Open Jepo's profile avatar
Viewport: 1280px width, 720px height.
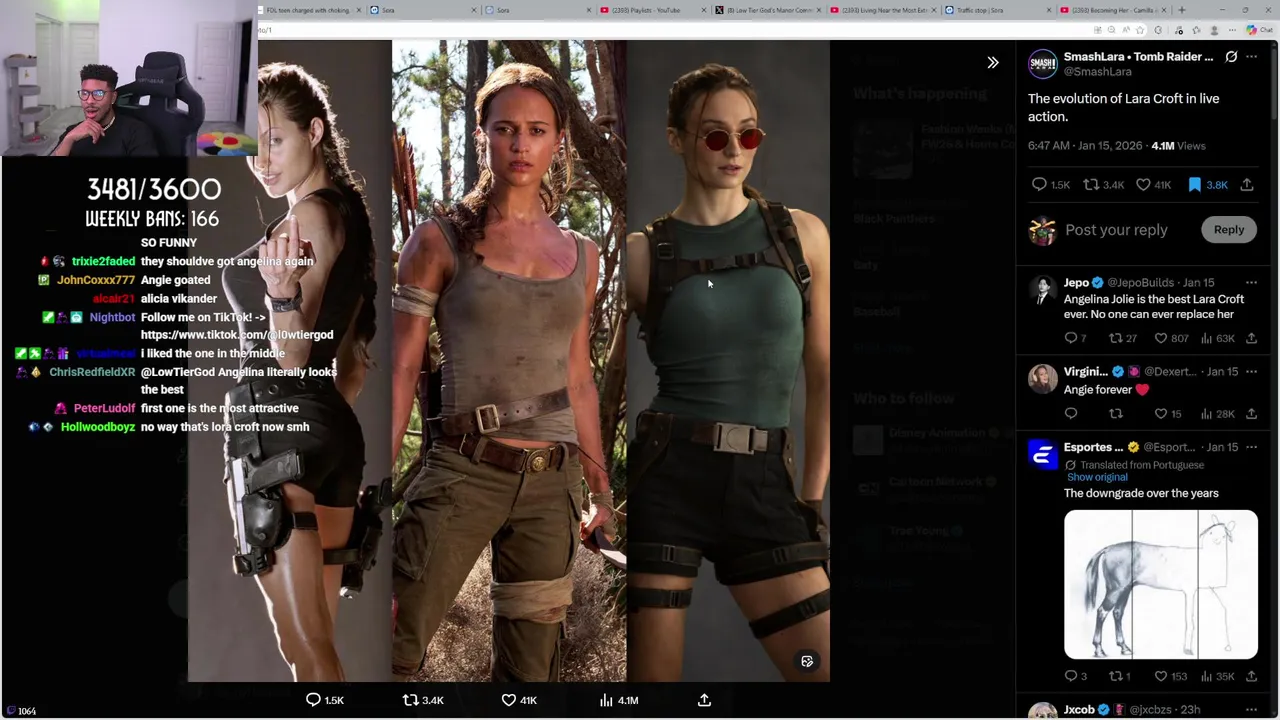(1043, 291)
